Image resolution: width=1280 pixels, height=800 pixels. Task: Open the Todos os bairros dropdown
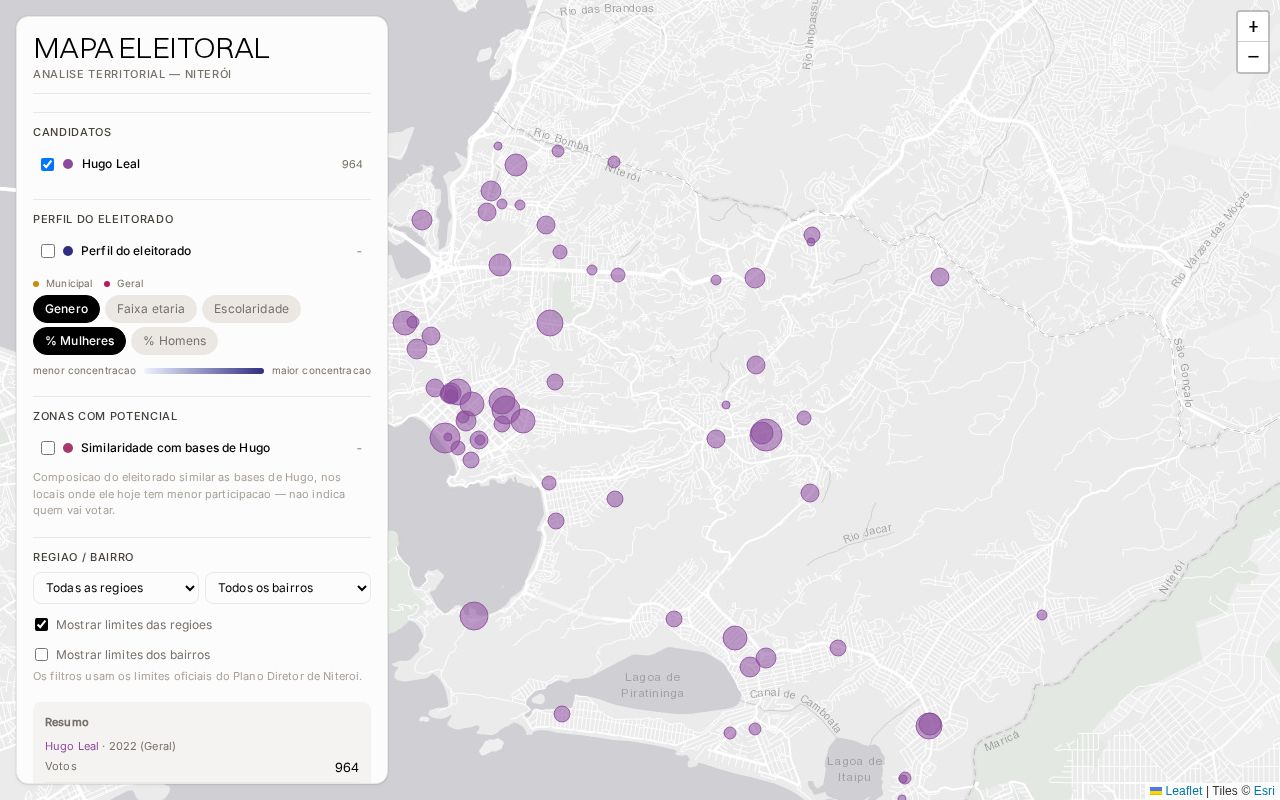point(288,588)
